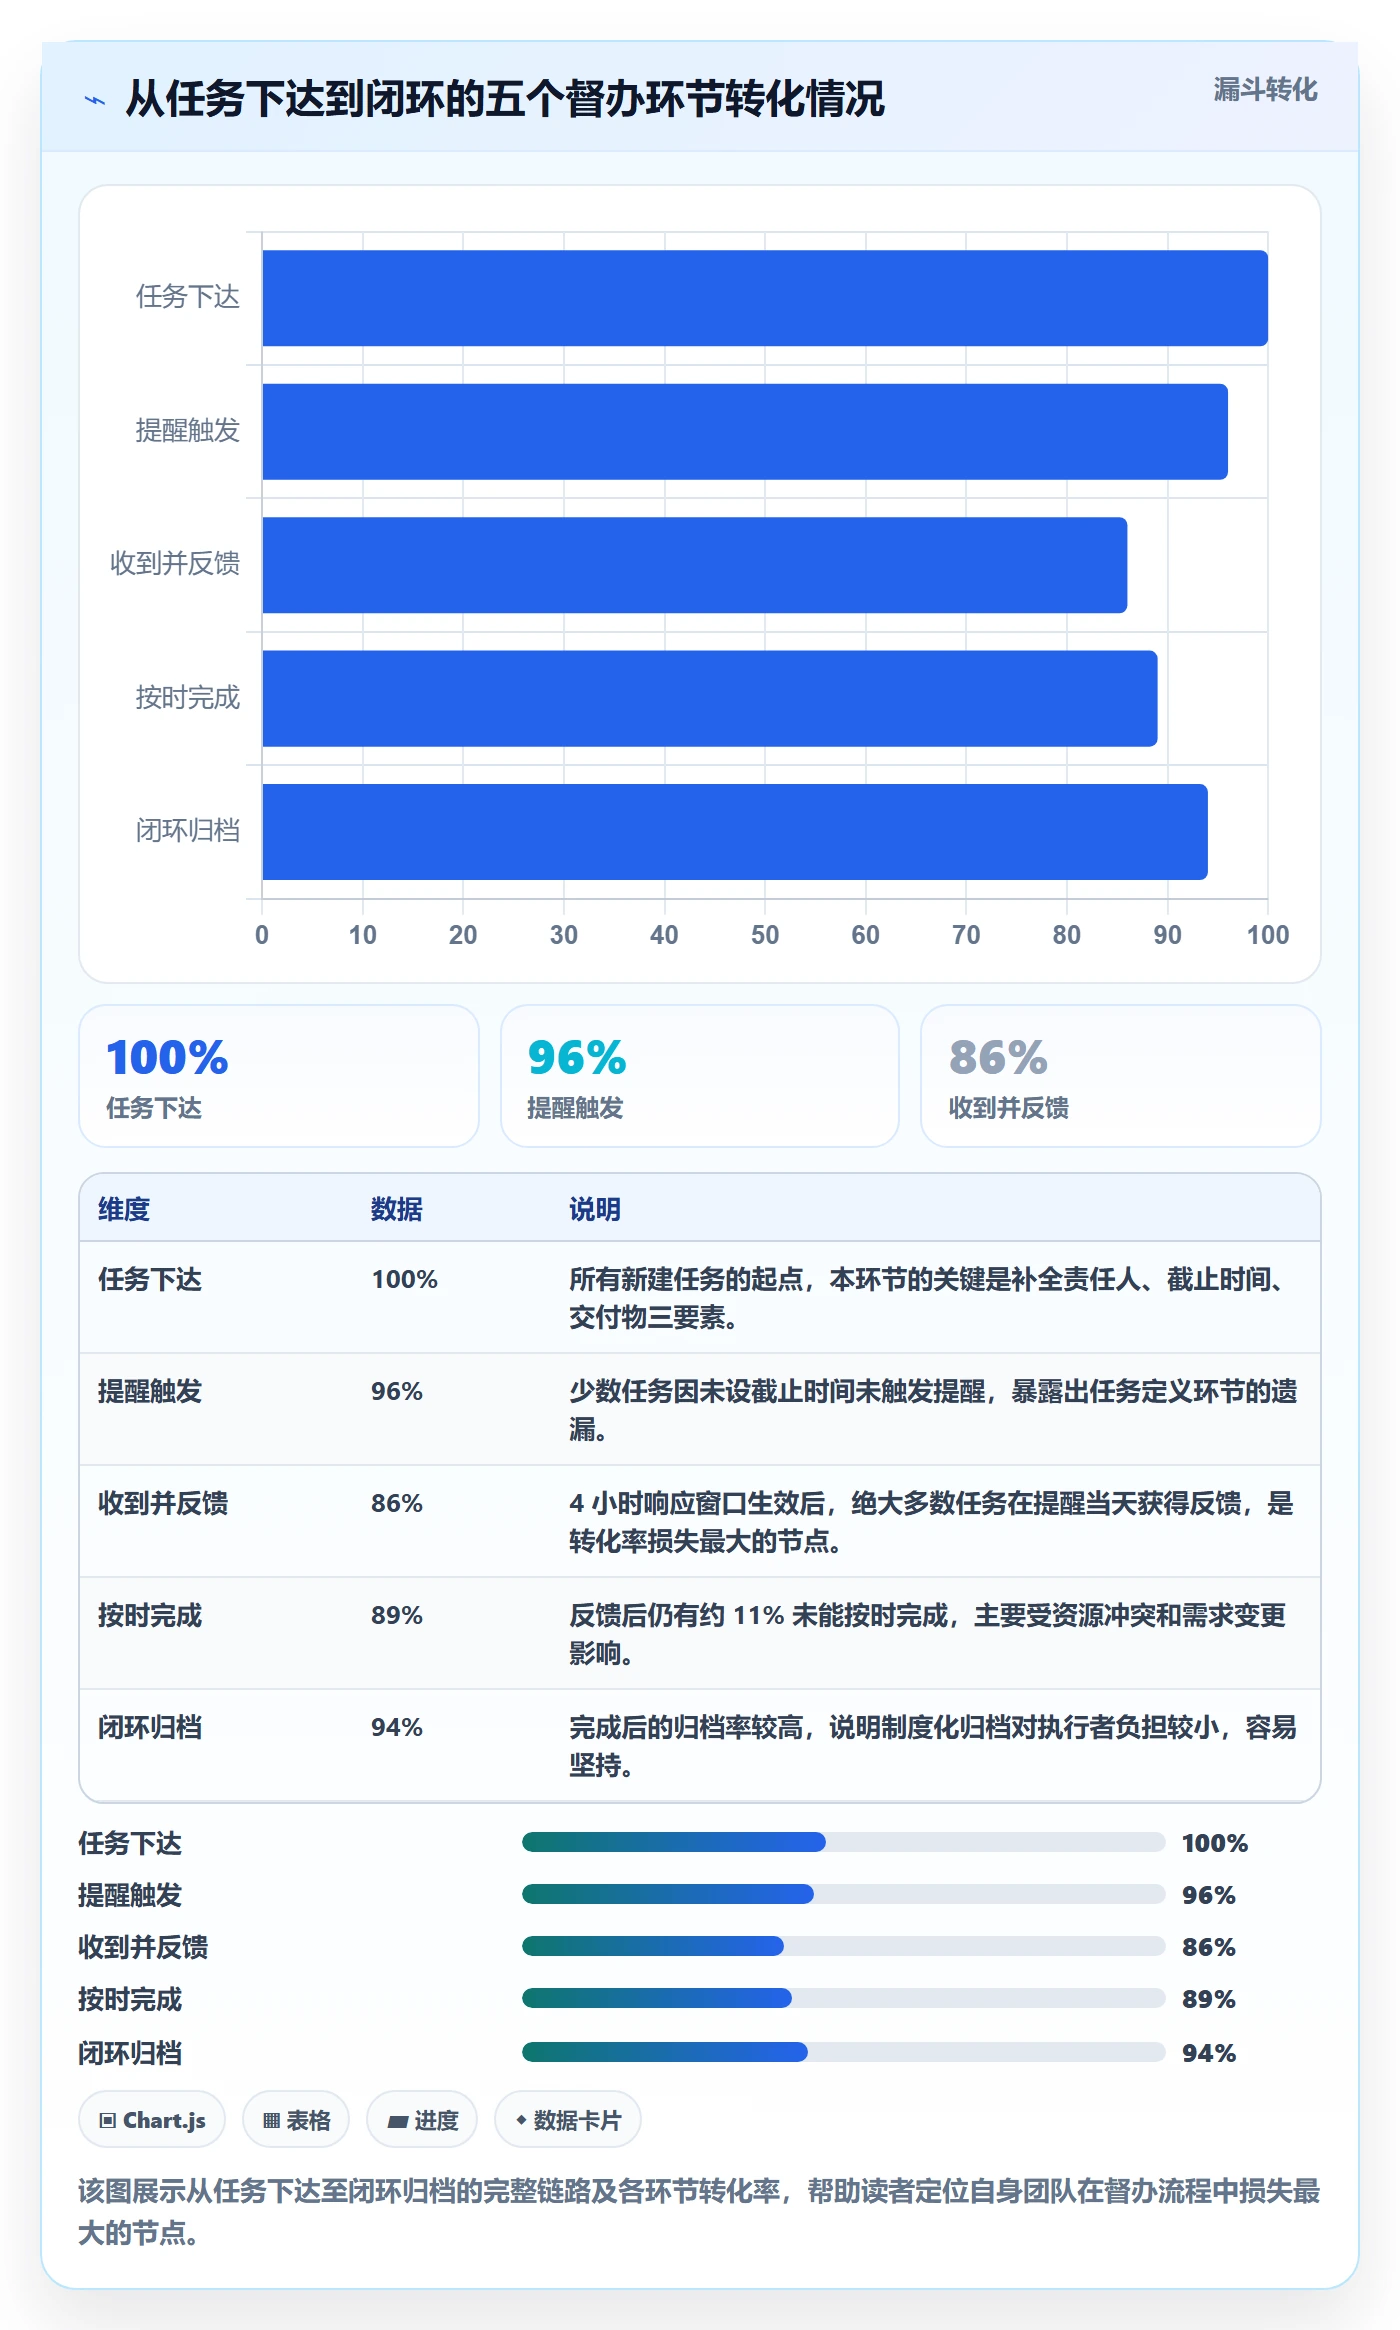Click the 96% cell in the table

pyautogui.click(x=397, y=1391)
